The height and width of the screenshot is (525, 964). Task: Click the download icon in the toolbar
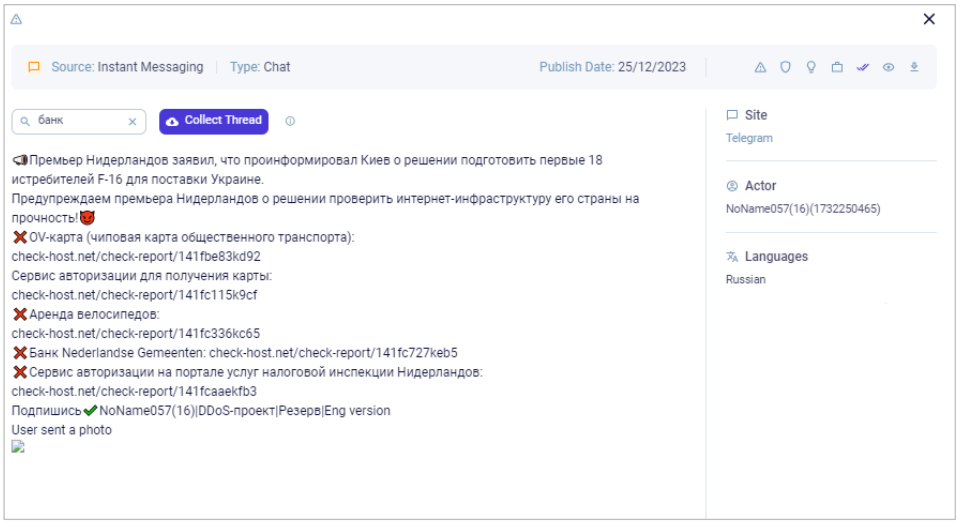coord(915,68)
